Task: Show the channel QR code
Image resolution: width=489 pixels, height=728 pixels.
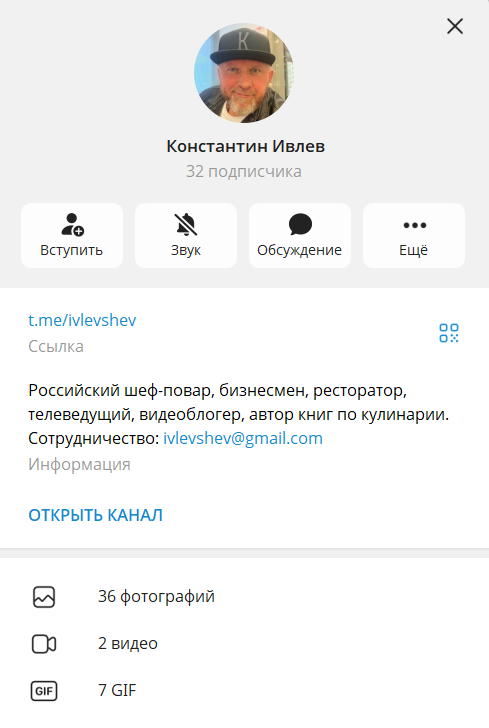Action: [x=449, y=333]
